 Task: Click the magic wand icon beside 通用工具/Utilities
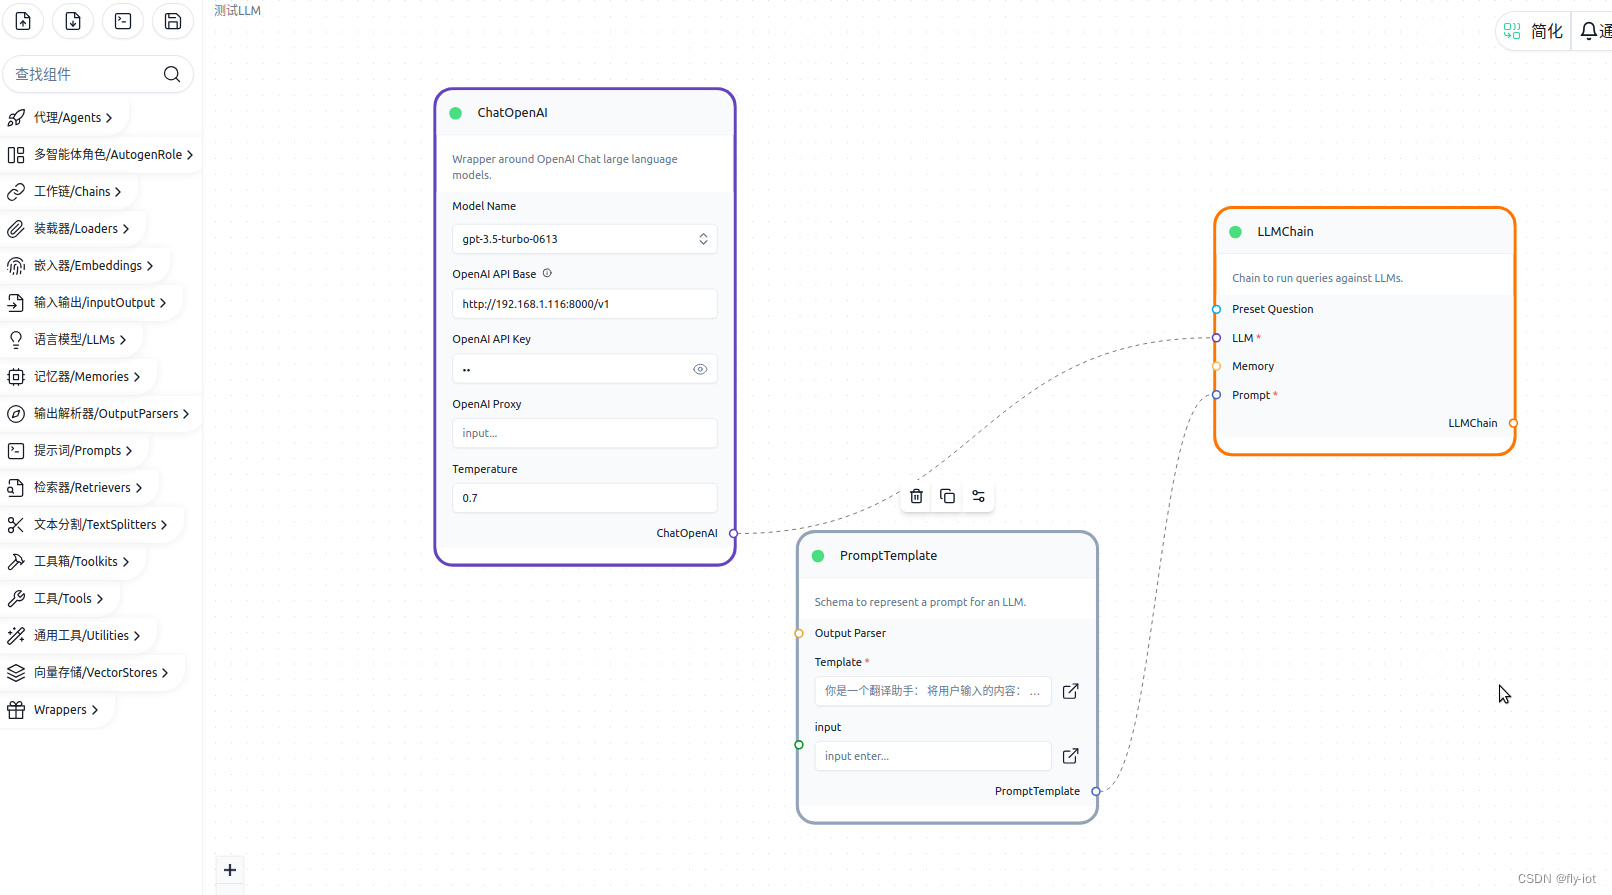point(16,635)
